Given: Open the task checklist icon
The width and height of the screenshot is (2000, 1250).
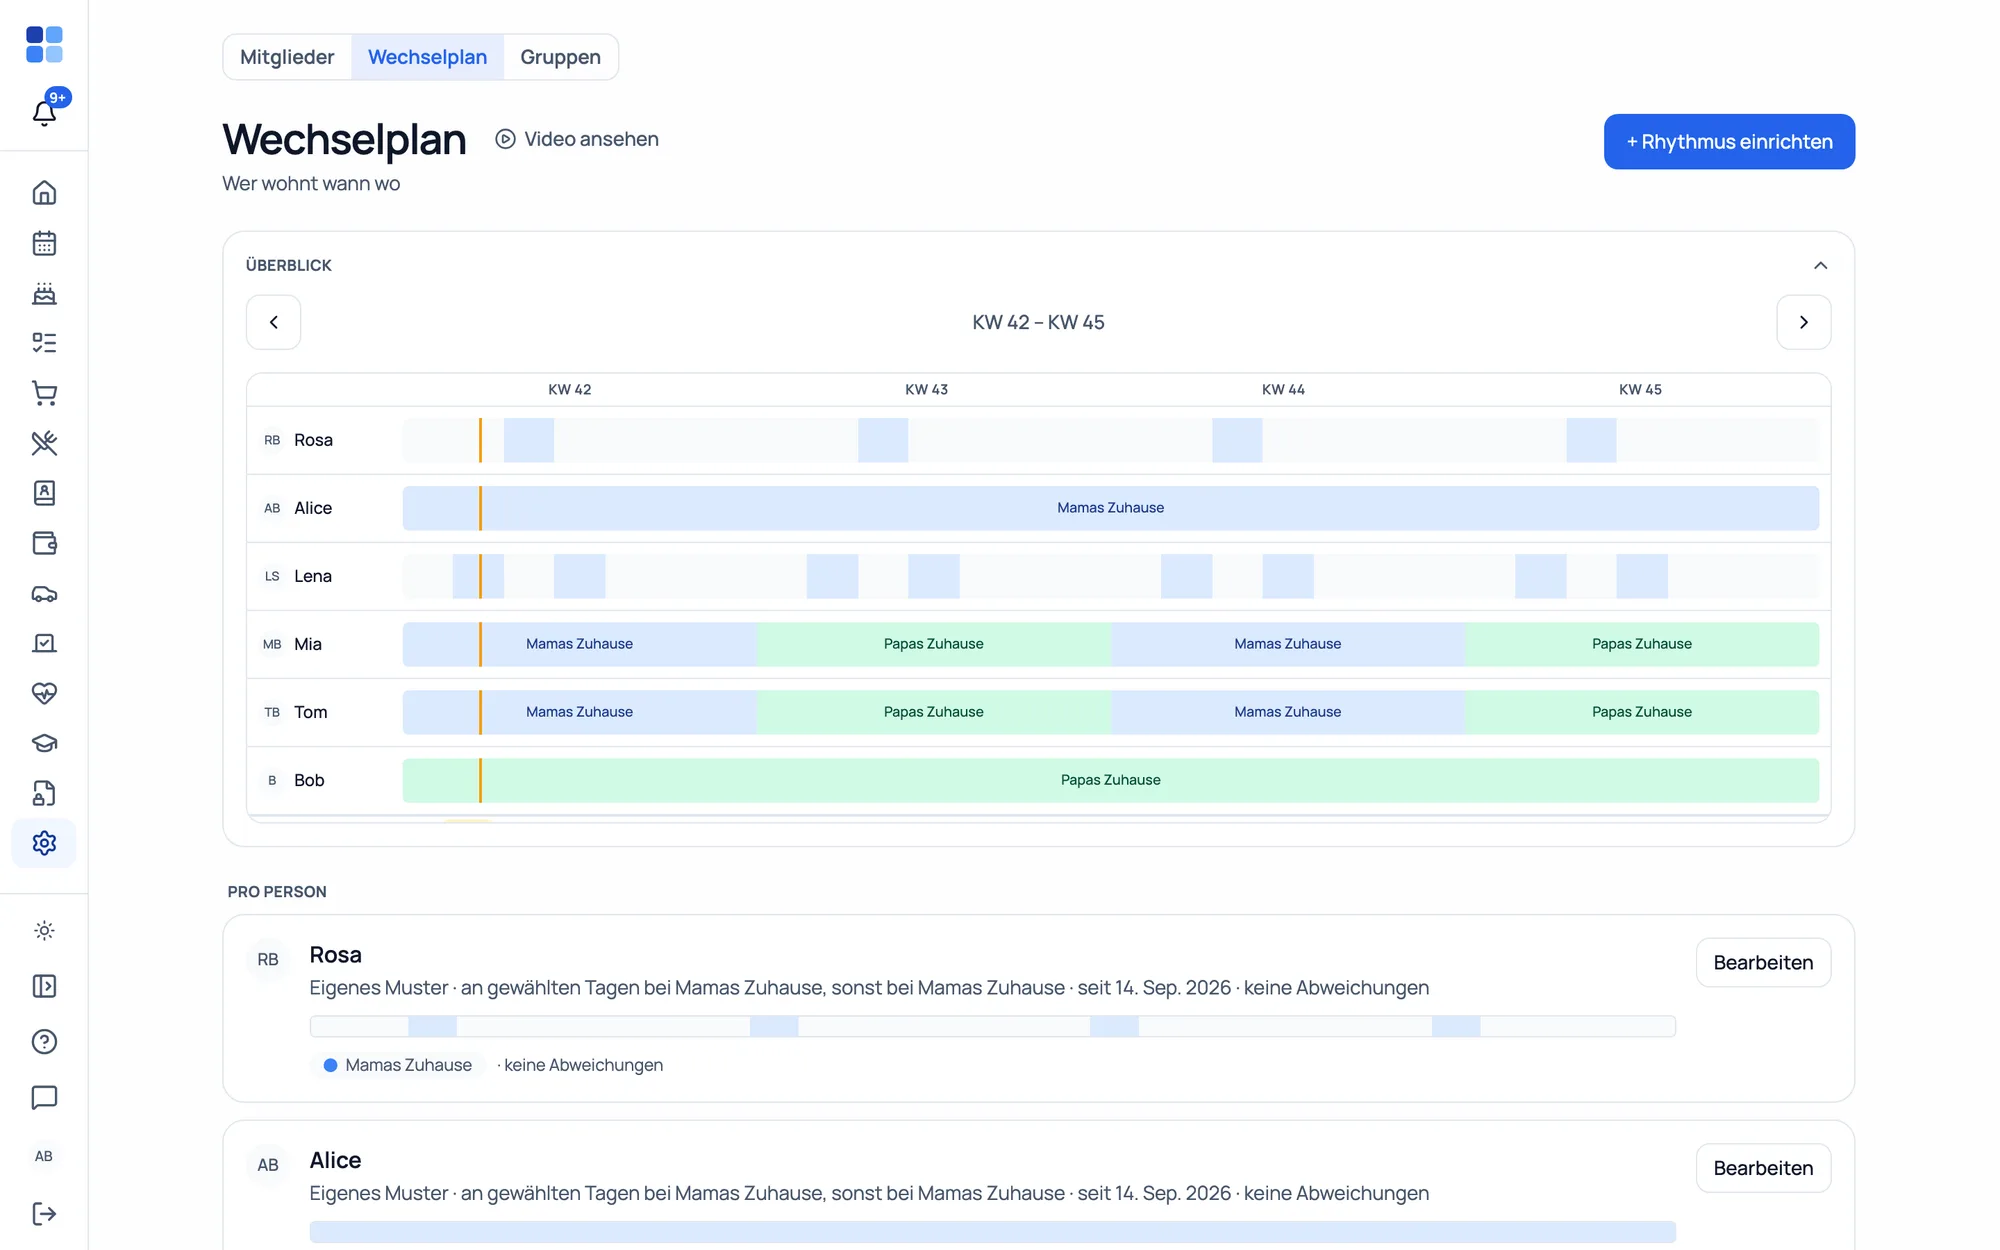Looking at the screenshot, I should coord(44,343).
